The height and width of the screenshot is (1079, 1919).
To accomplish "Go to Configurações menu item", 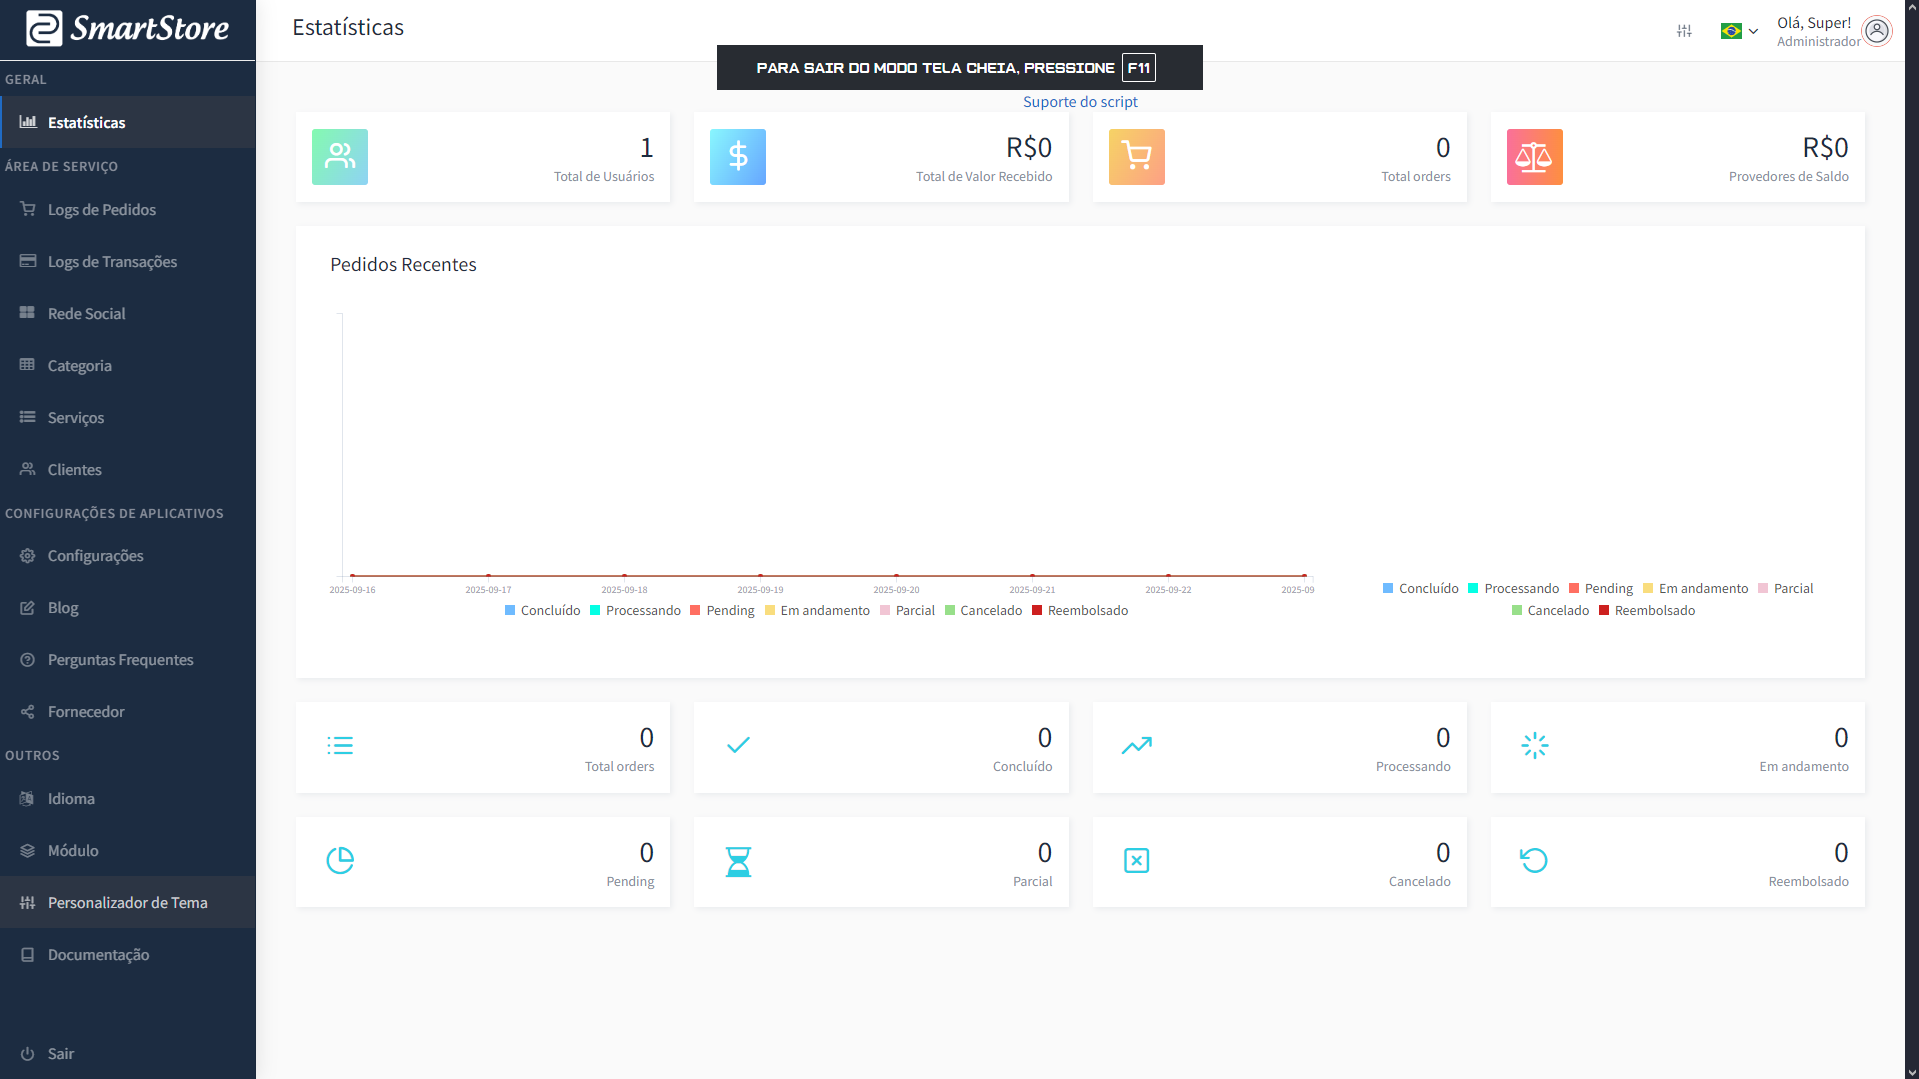I will click(96, 556).
